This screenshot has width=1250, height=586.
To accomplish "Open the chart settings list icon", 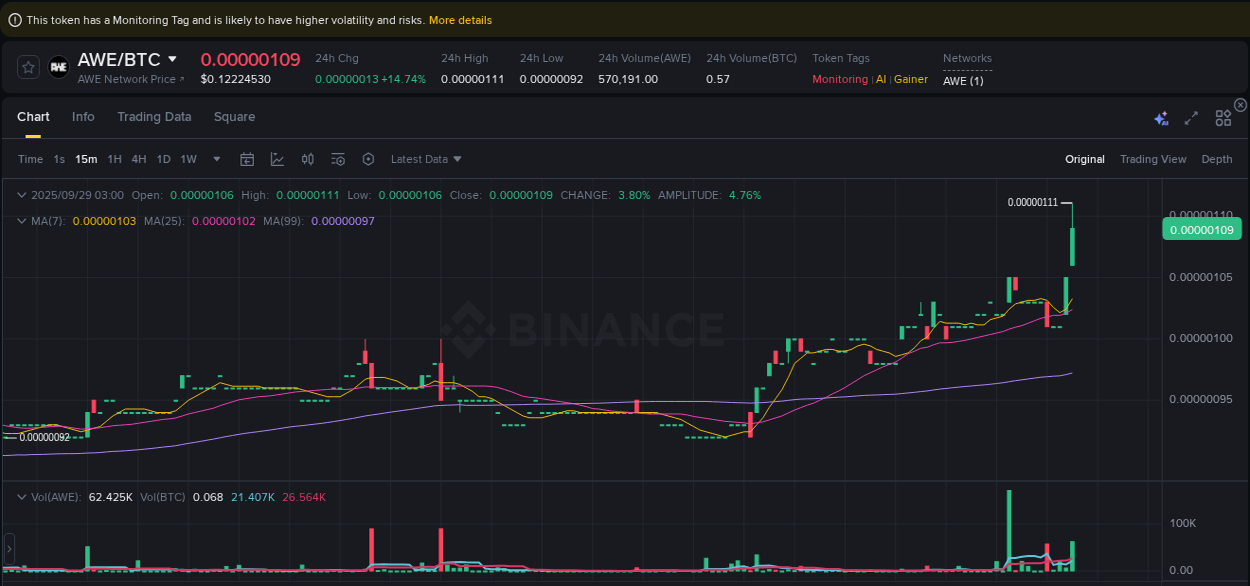I will click(338, 159).
